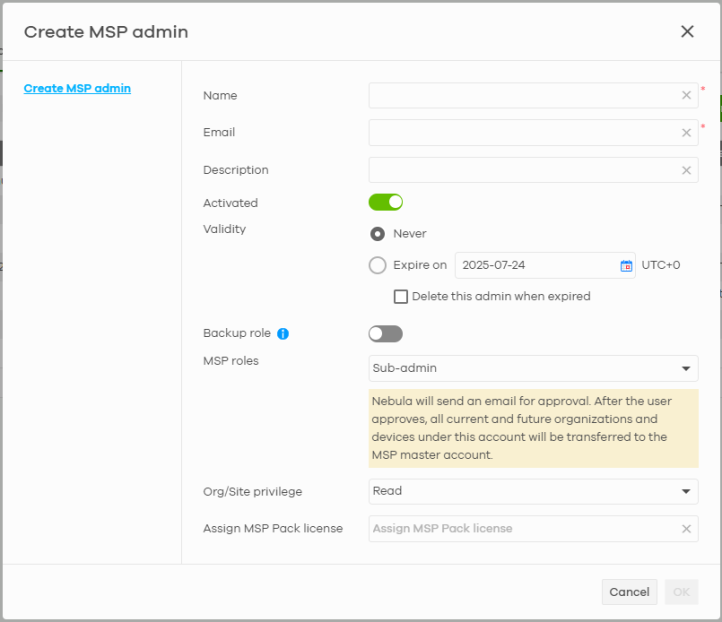The width and height of the screenshot is (722, 622).
Task: Check Delete this admin when expired
Action: pyautogui.click(x=401, y=297)
